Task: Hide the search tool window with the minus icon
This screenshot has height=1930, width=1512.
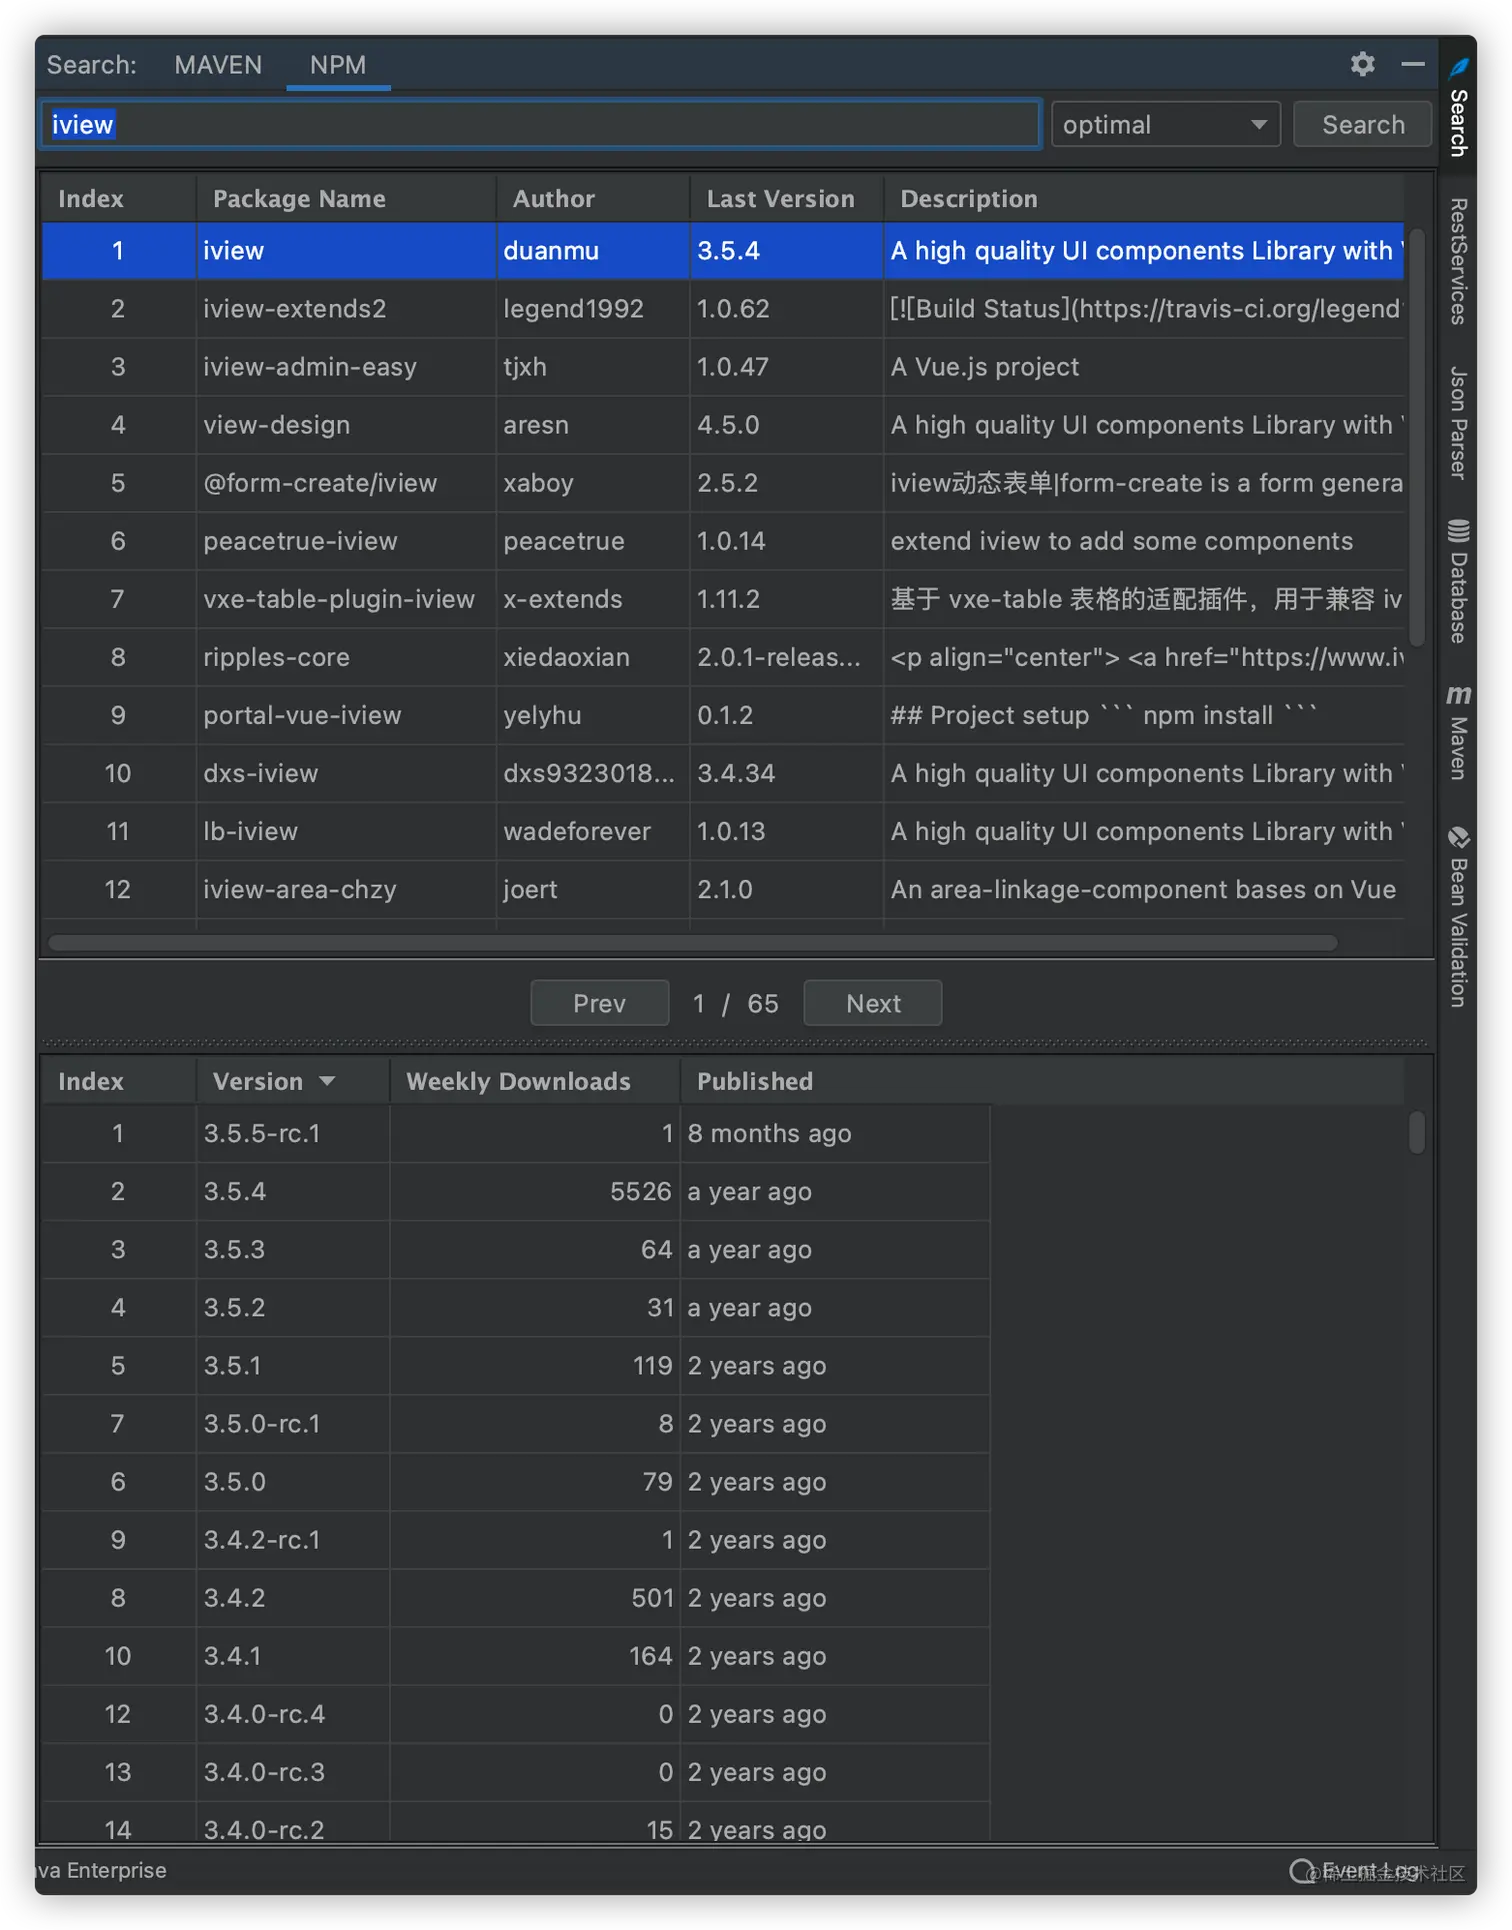Action: click(1412, 64)
